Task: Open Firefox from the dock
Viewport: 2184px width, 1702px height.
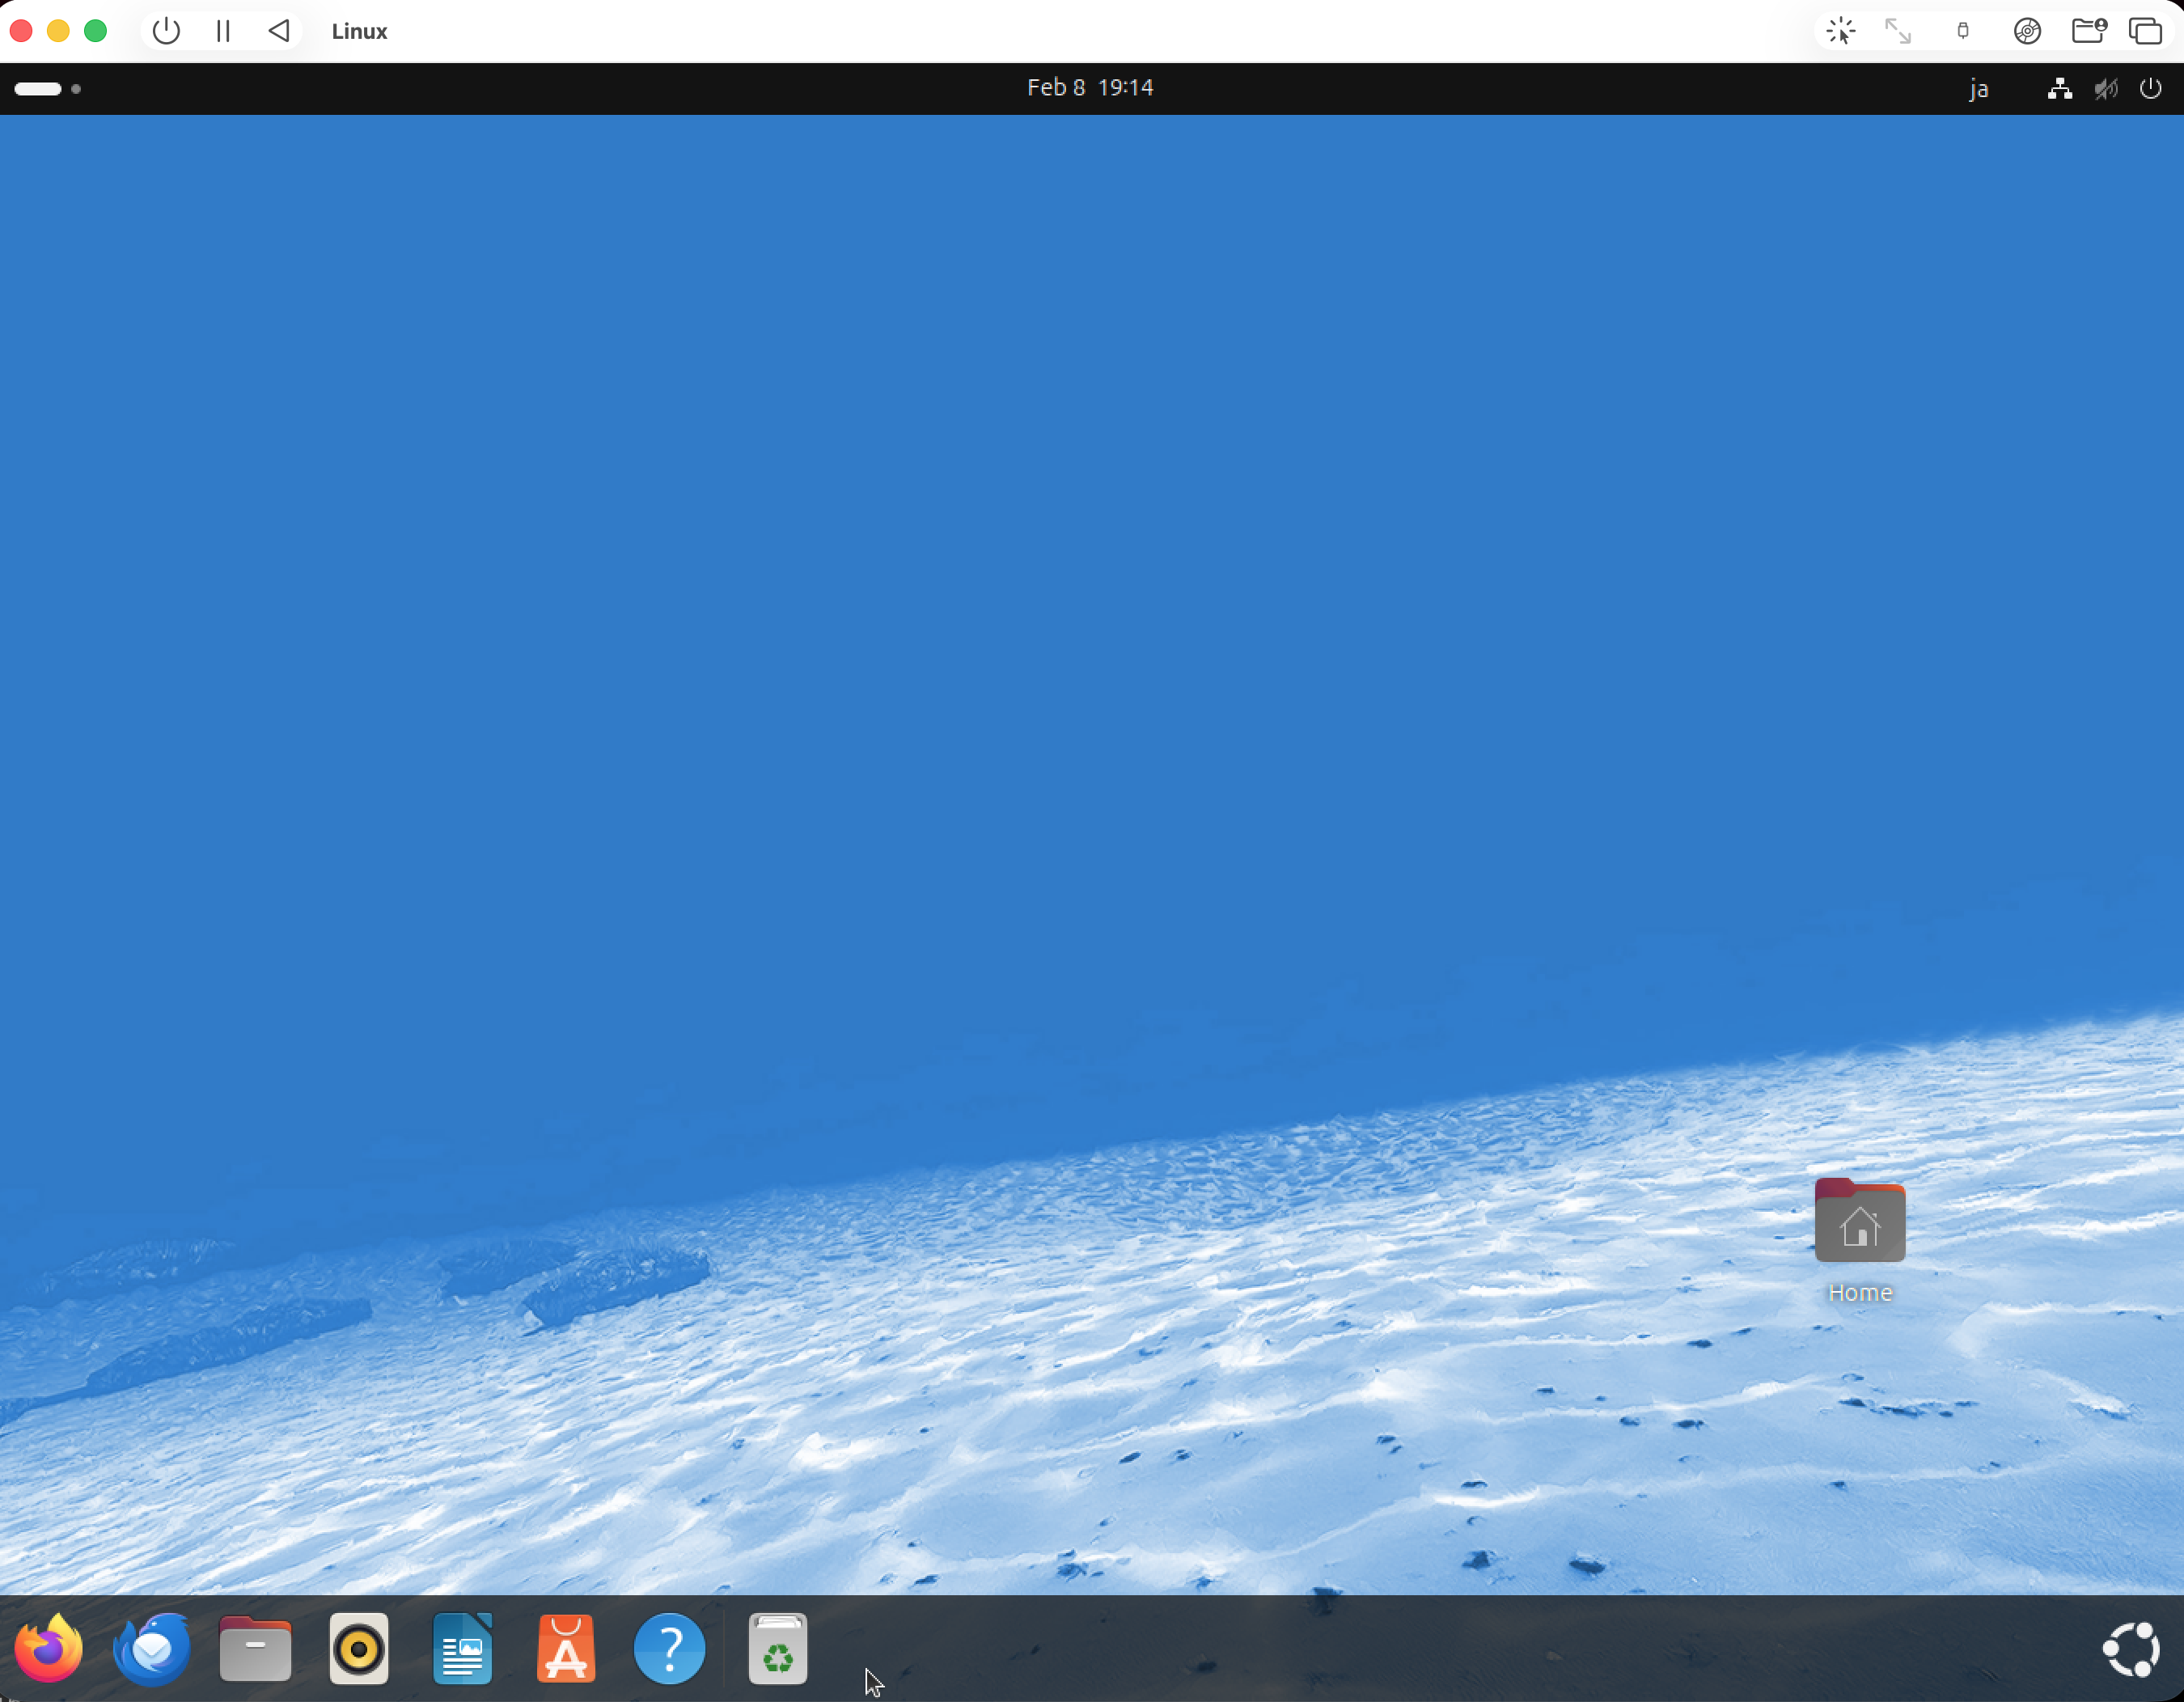Action: [x=48, y=1648]
